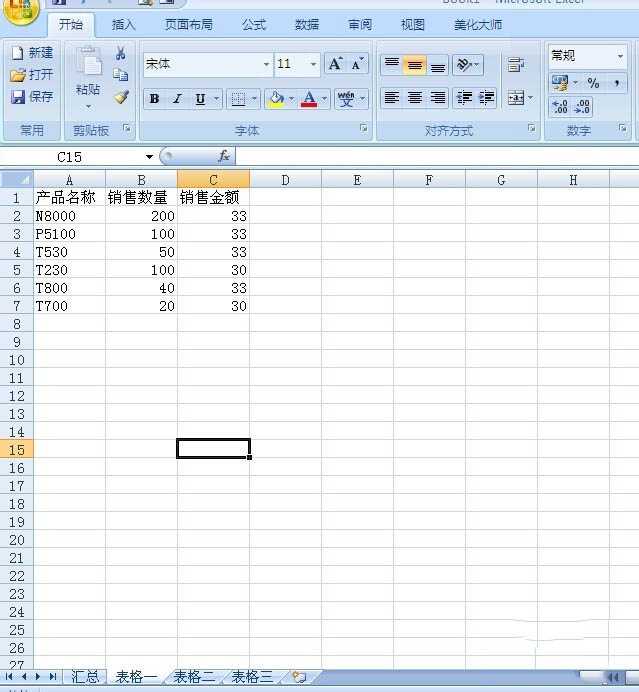Open the 插入 ribbon tab
Screen dimensions: 639x692
point(124,25)
